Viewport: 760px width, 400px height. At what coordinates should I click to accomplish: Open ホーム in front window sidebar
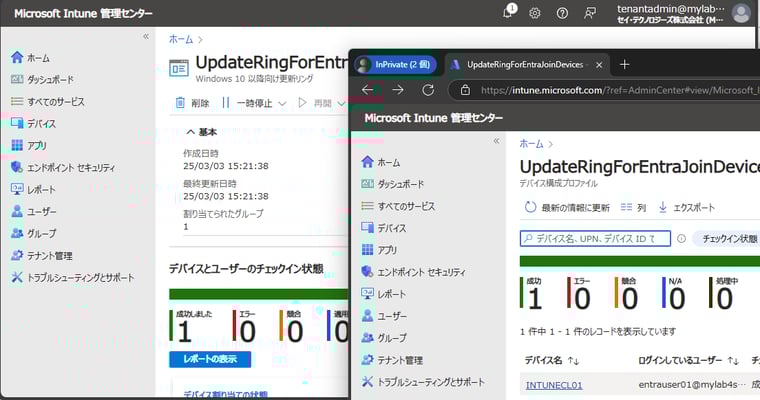(381, 162)
